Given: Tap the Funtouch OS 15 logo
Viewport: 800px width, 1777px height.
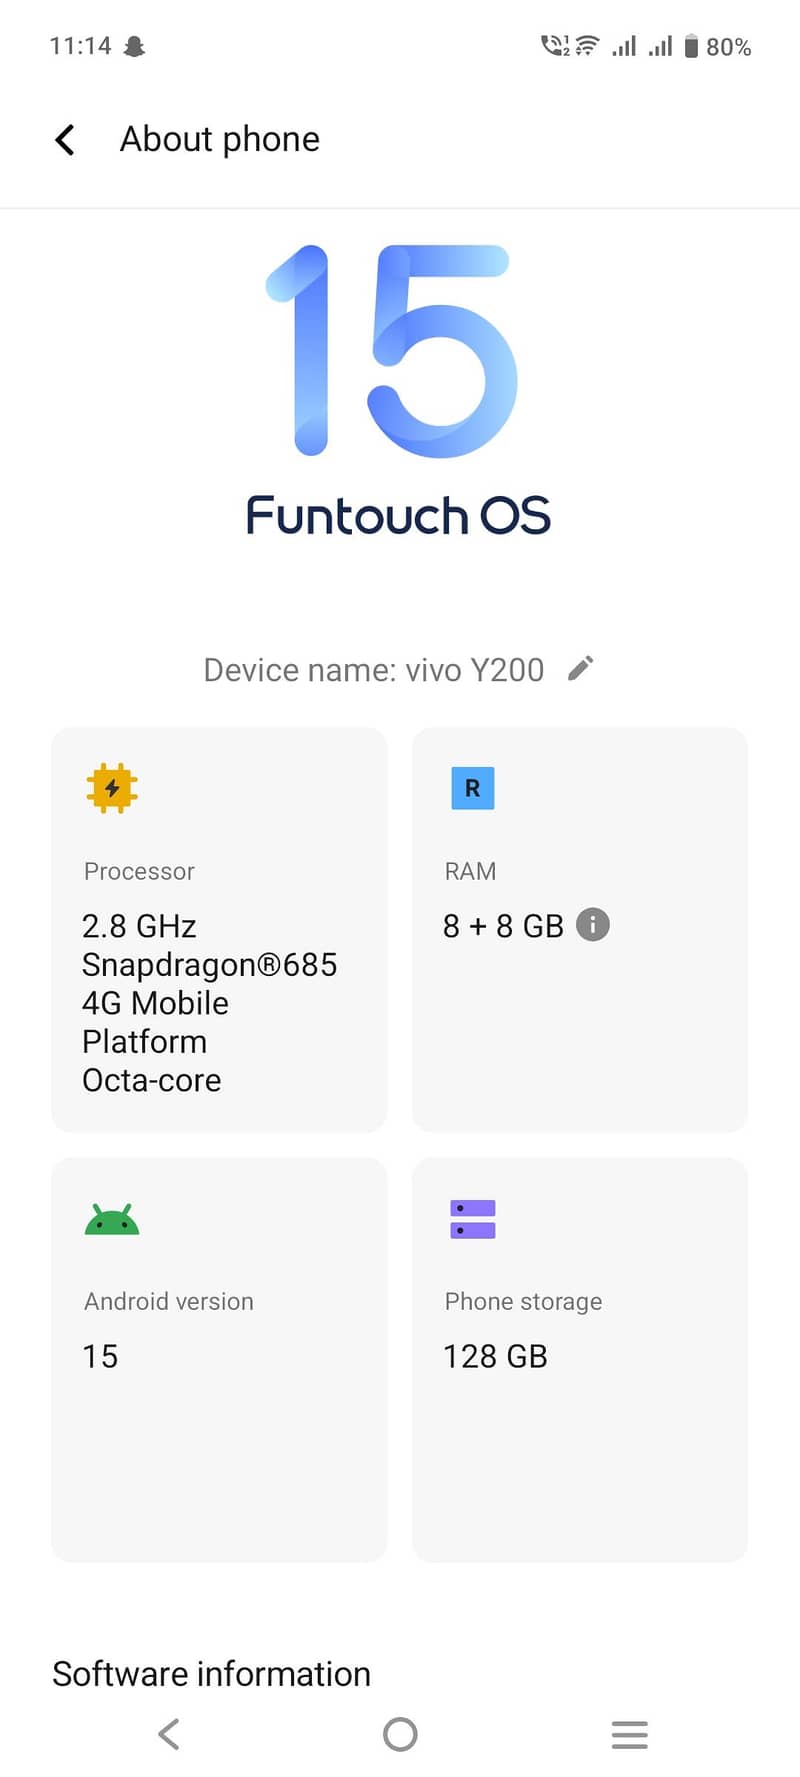Looking at the screenshot, I should [x=398, y=390].
